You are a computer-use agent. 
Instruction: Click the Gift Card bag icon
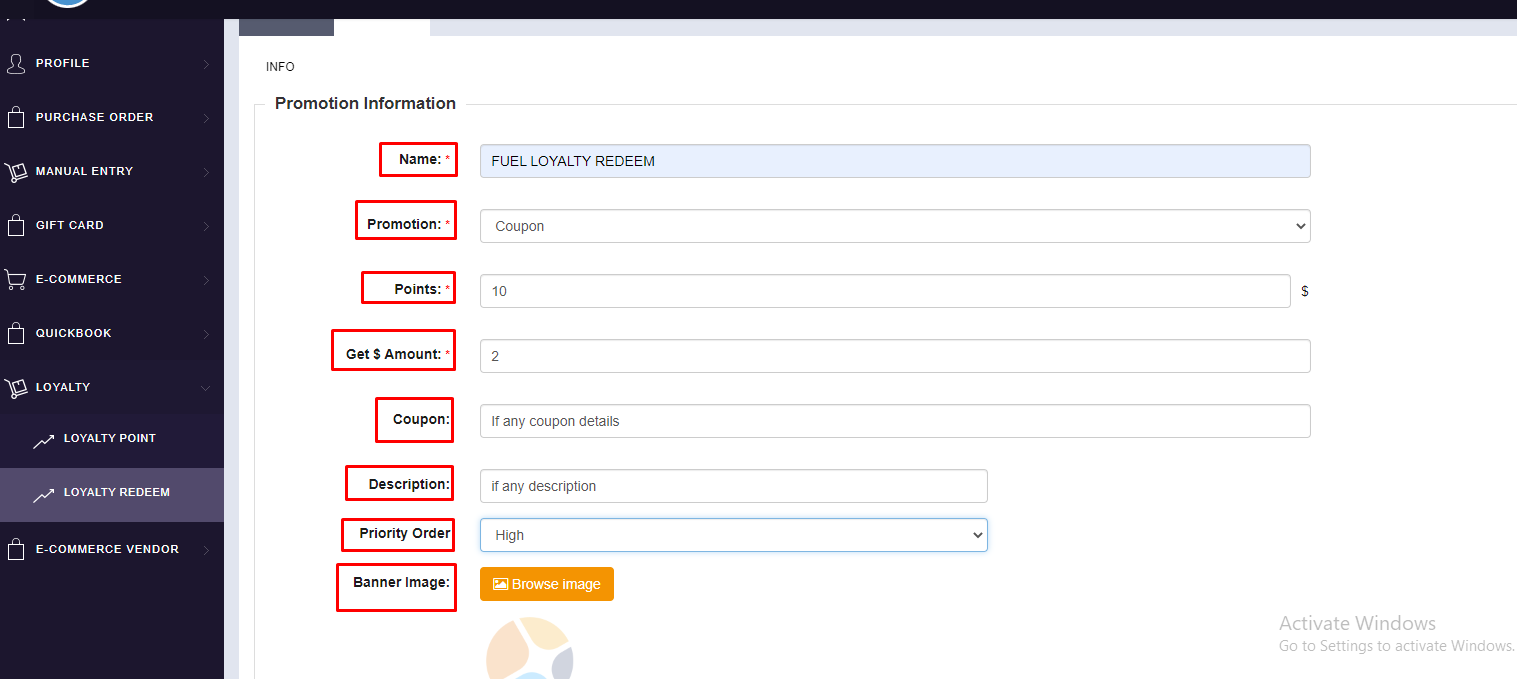pos(15,226)
